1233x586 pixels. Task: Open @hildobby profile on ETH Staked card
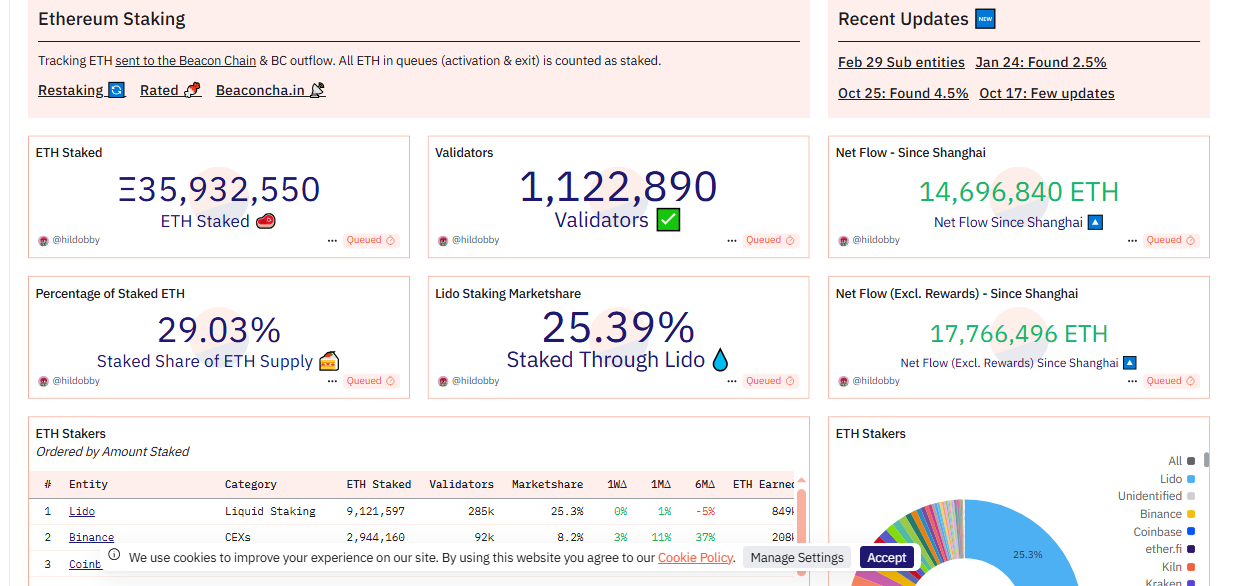click(76, 240)
